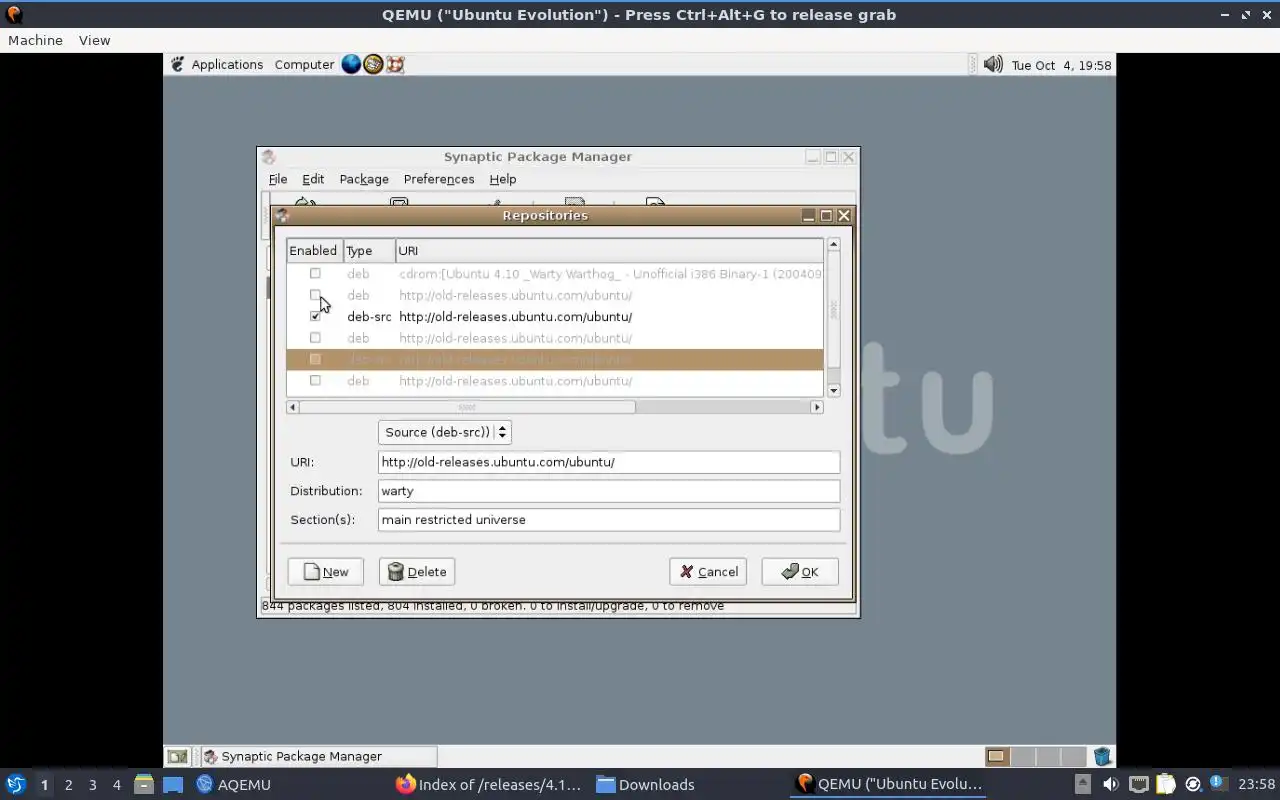Open the Computer menu in GNOME panel
Viewport: 1280px width, 800px height.
304,64
